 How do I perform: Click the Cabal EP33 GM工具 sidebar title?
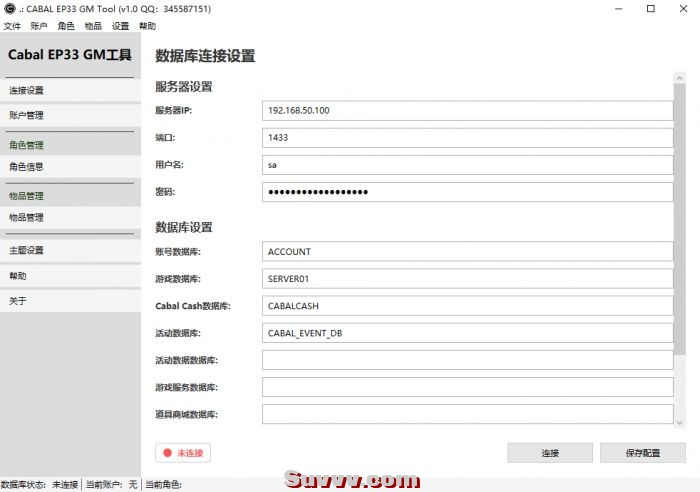coord(70,54)
